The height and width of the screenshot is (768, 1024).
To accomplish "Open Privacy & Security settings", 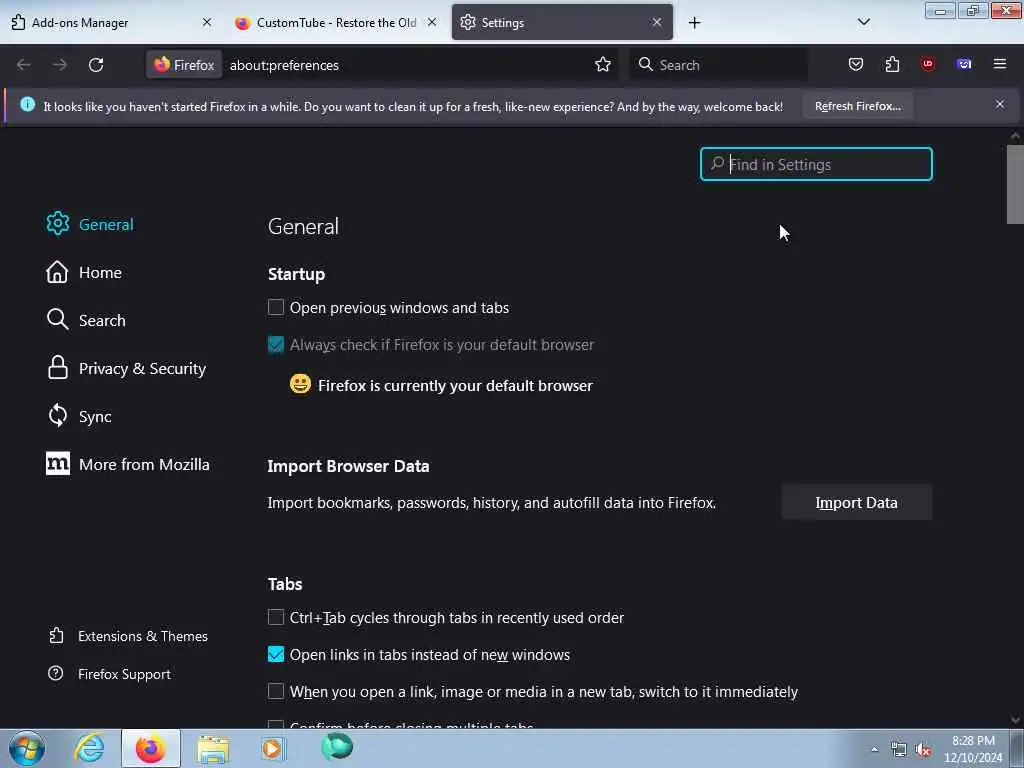I will coord(126,368).
